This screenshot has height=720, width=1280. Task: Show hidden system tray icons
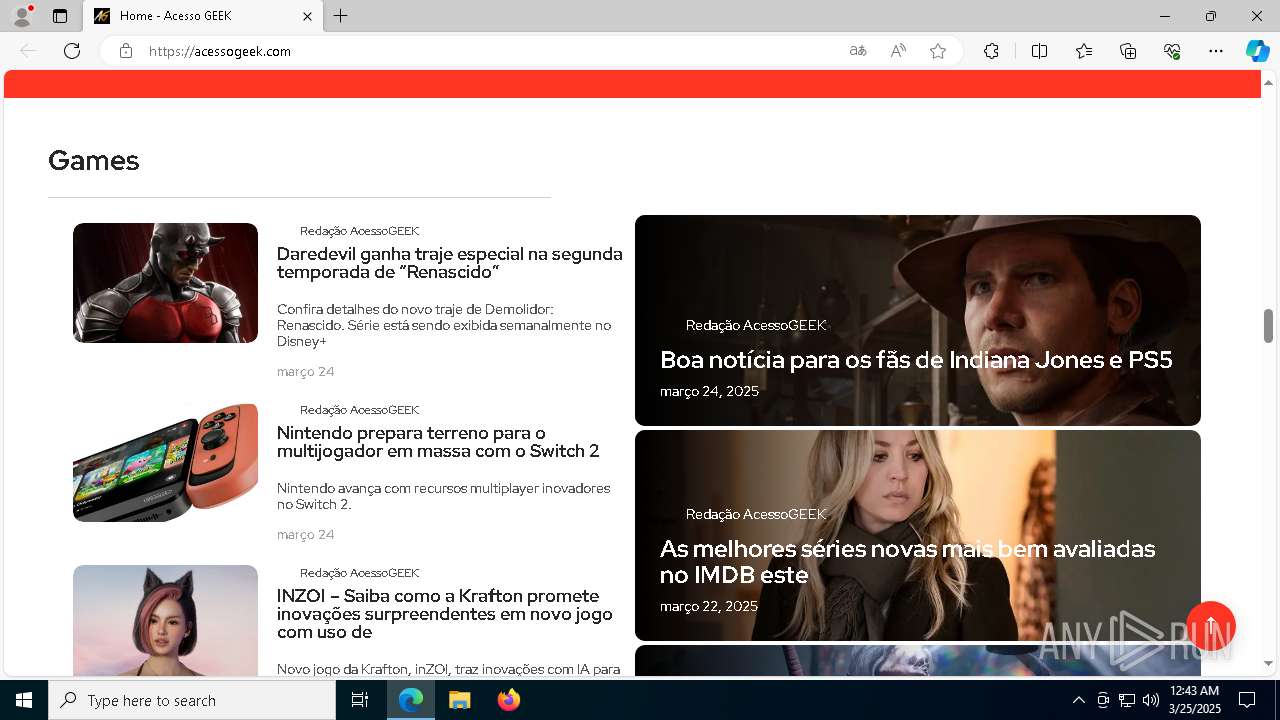(x=1078, y=700)
